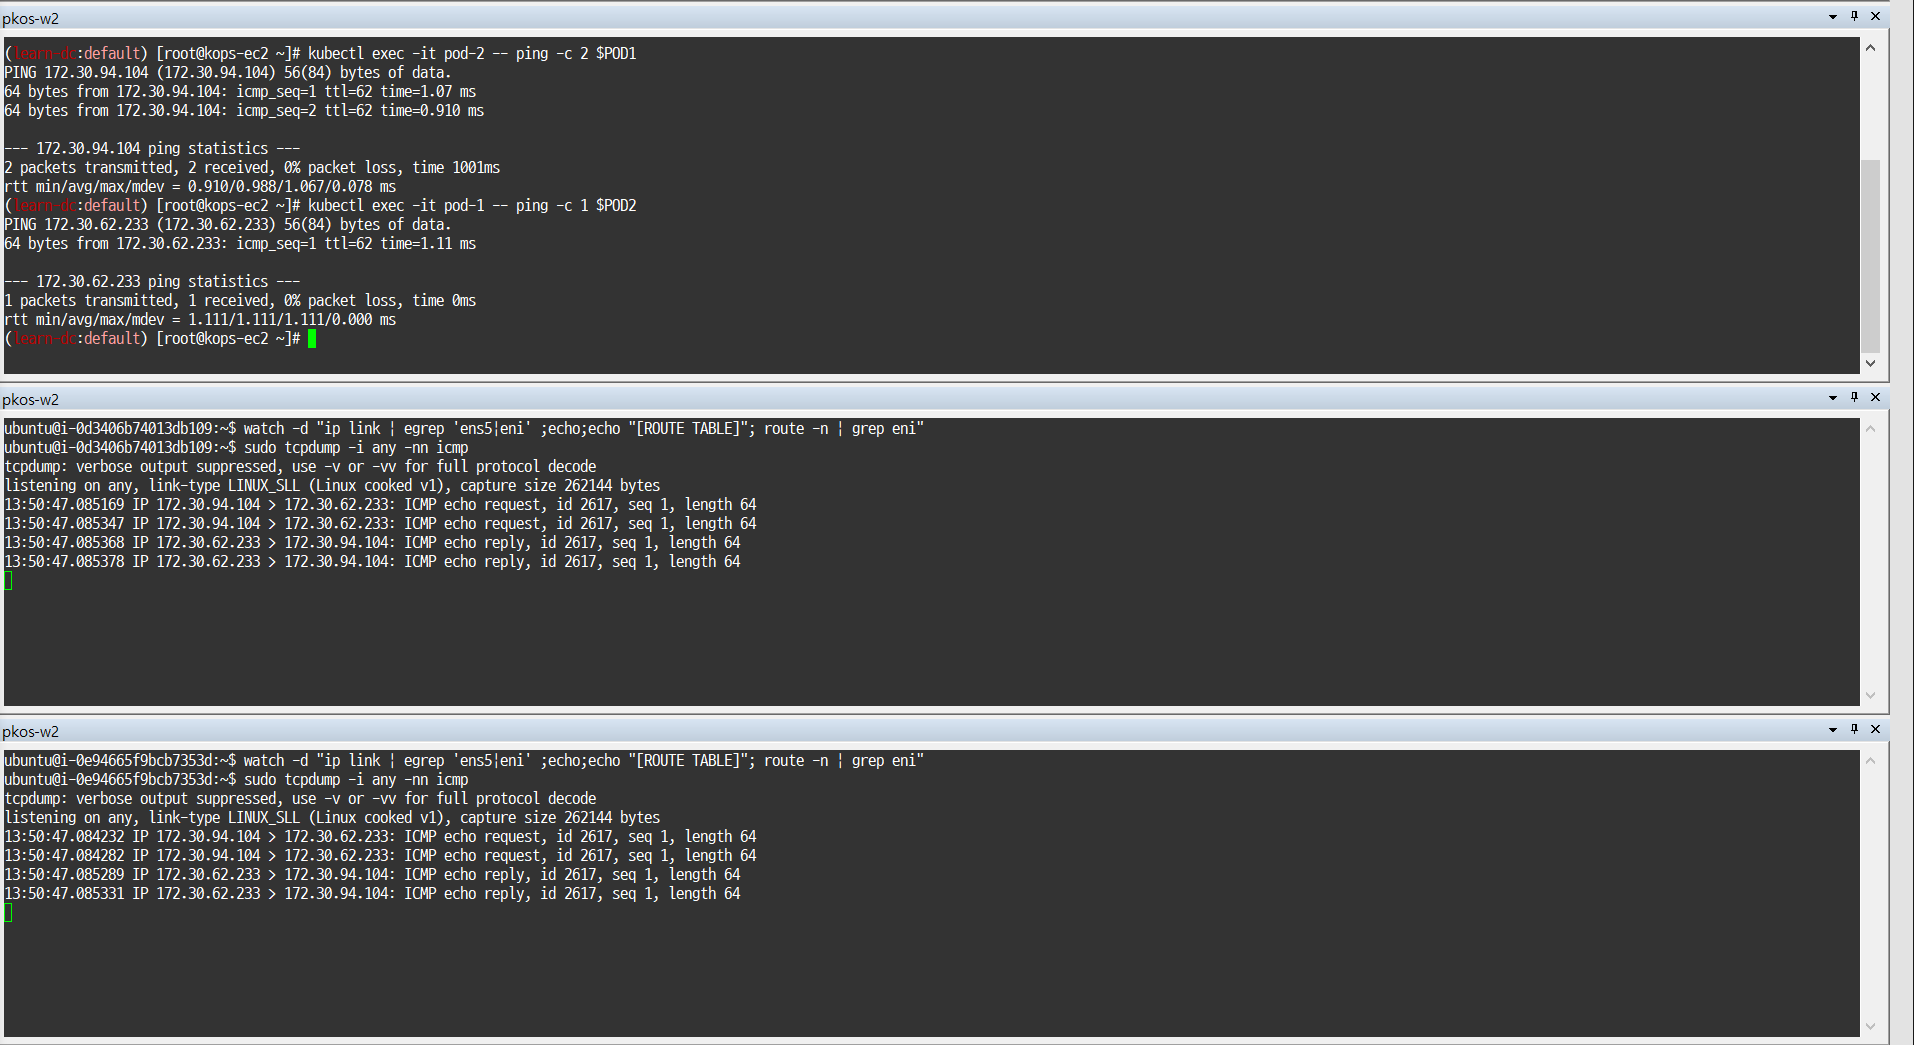This screenshot has height=1045, width=1914.
Task: Close the middle pkos-w2 pane
Action: click(1877, 398)
